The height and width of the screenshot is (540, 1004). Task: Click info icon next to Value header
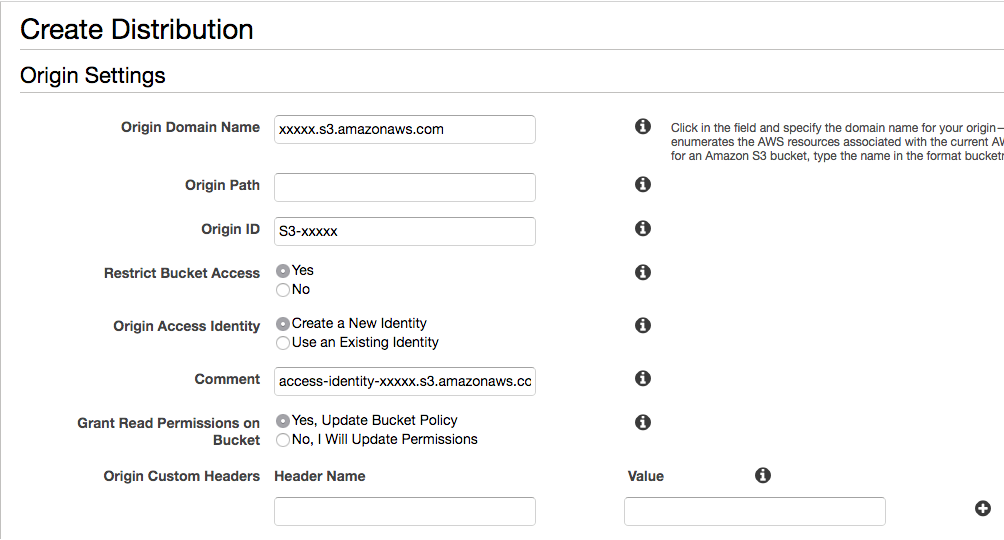coord(763,475)
